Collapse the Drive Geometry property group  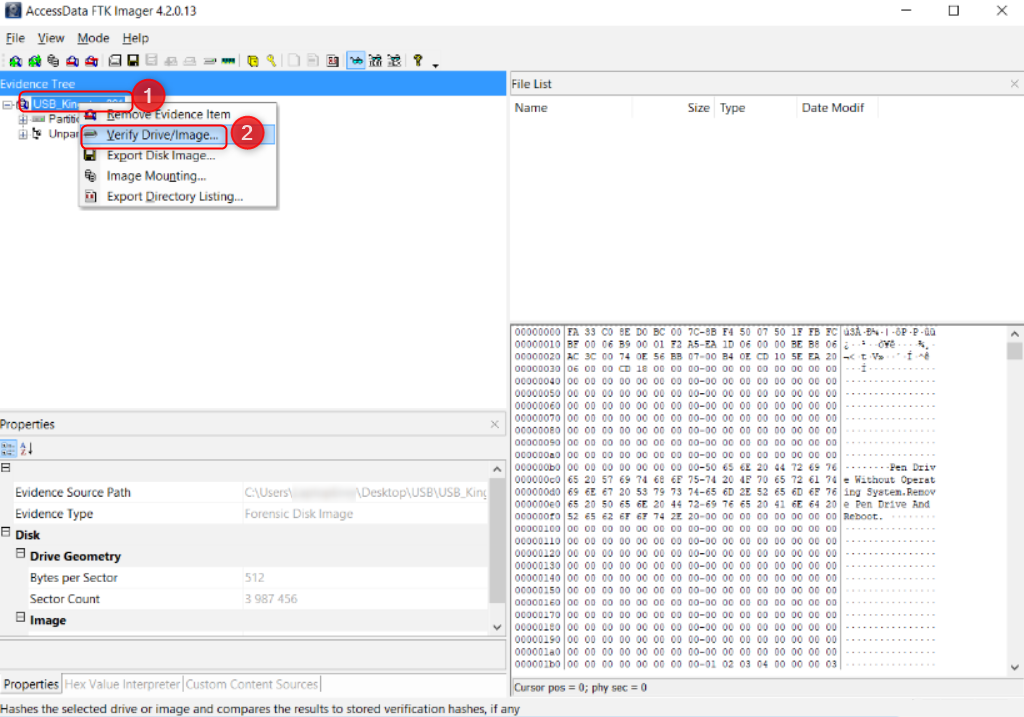21,556
